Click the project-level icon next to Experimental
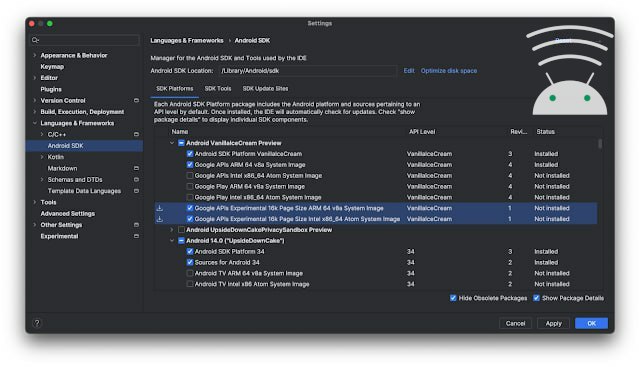This screenshot has width=640, height=367. pyautogui.click(x=136, y=236)
